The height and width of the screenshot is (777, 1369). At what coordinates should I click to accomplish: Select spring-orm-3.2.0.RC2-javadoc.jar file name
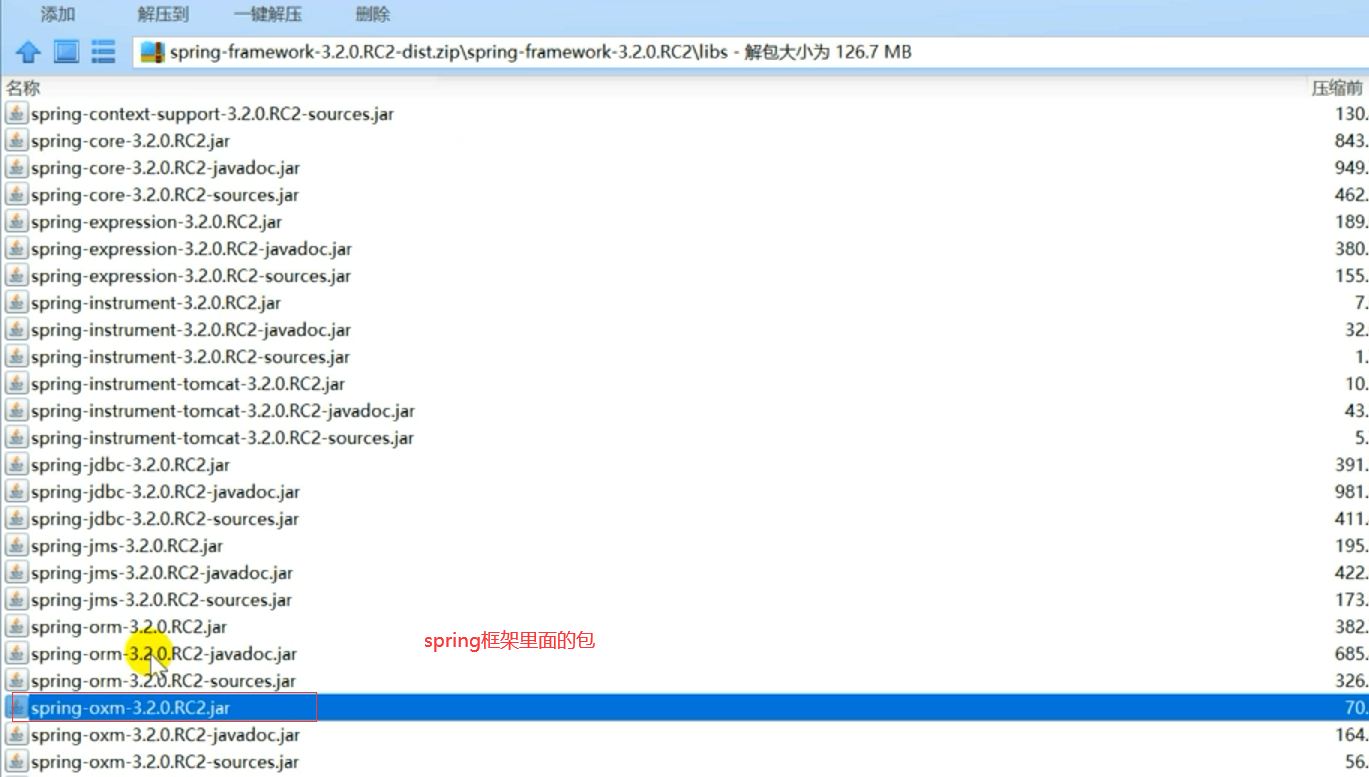[164, 654]
